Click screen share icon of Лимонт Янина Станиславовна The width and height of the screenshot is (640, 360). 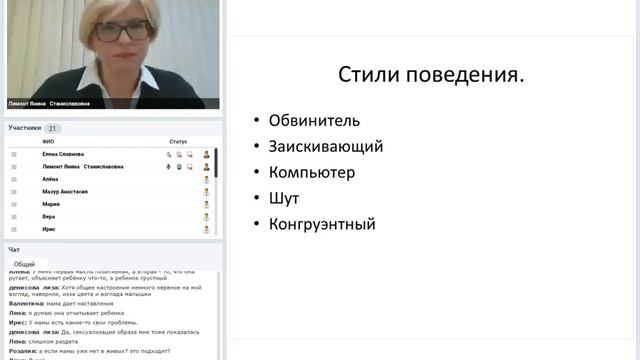coord(190,167)
